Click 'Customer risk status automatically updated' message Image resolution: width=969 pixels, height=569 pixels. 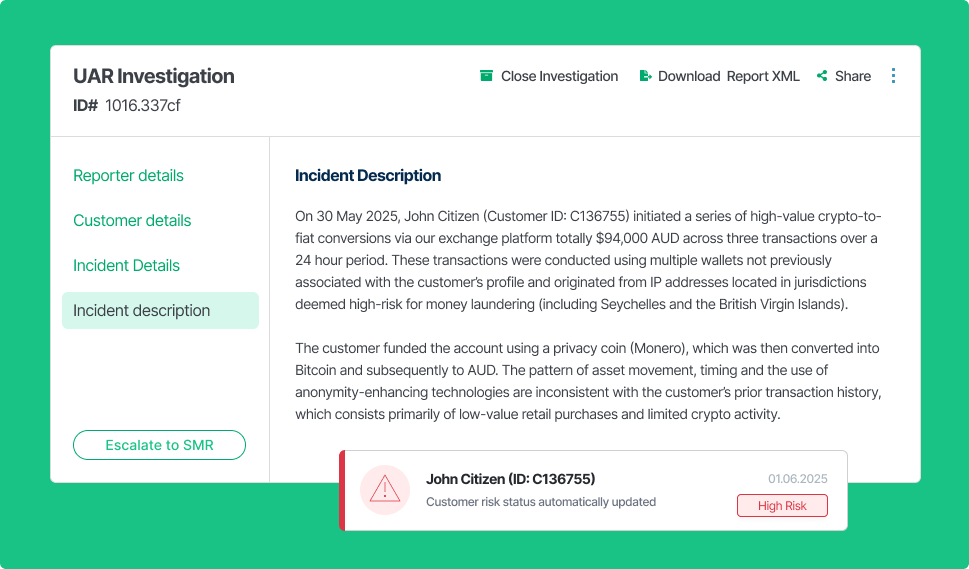point(541,502)
